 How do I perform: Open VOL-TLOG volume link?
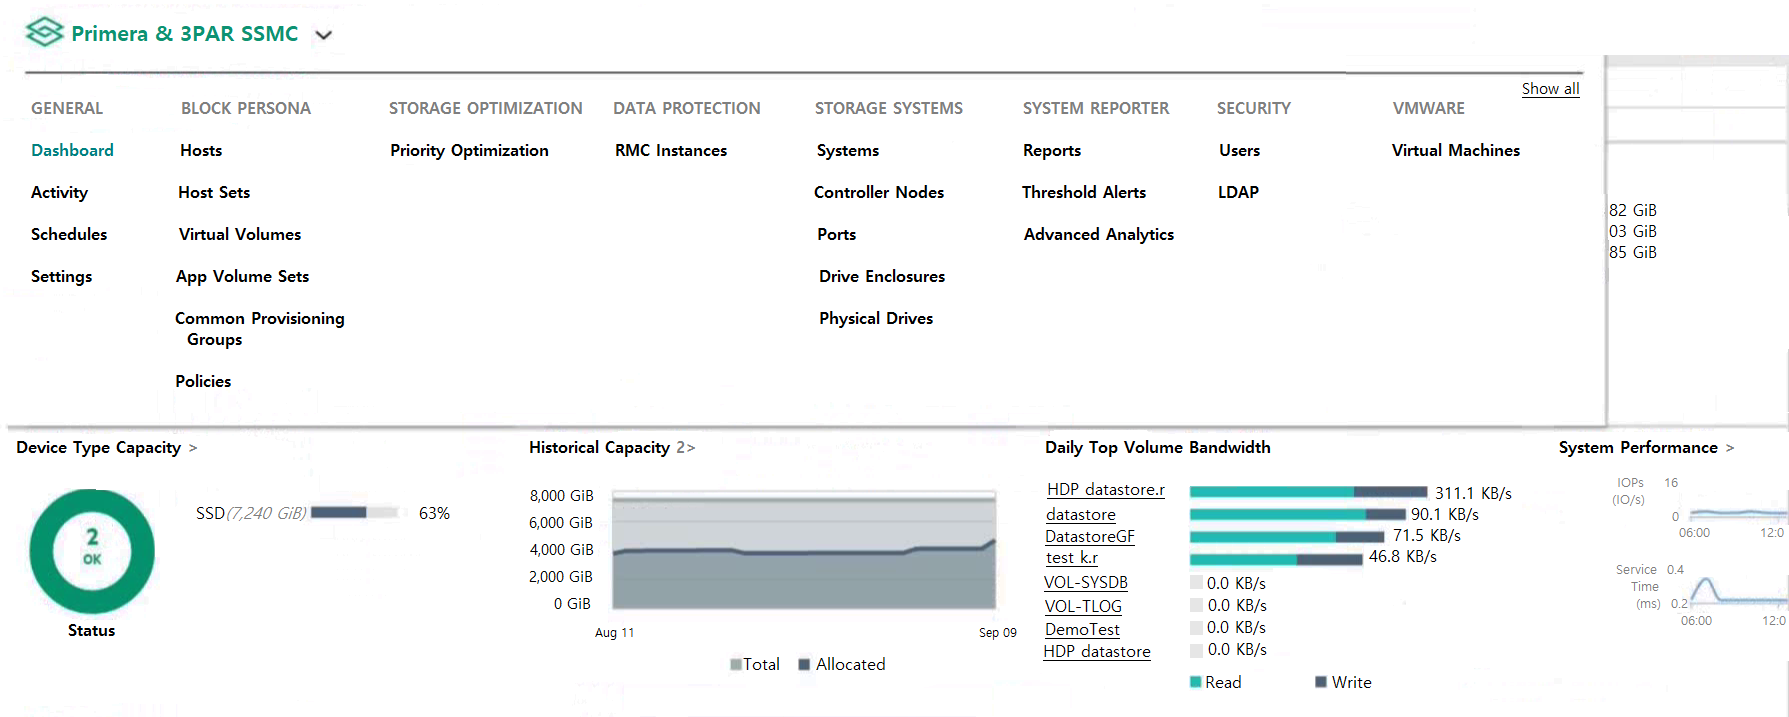[1083, 606]
